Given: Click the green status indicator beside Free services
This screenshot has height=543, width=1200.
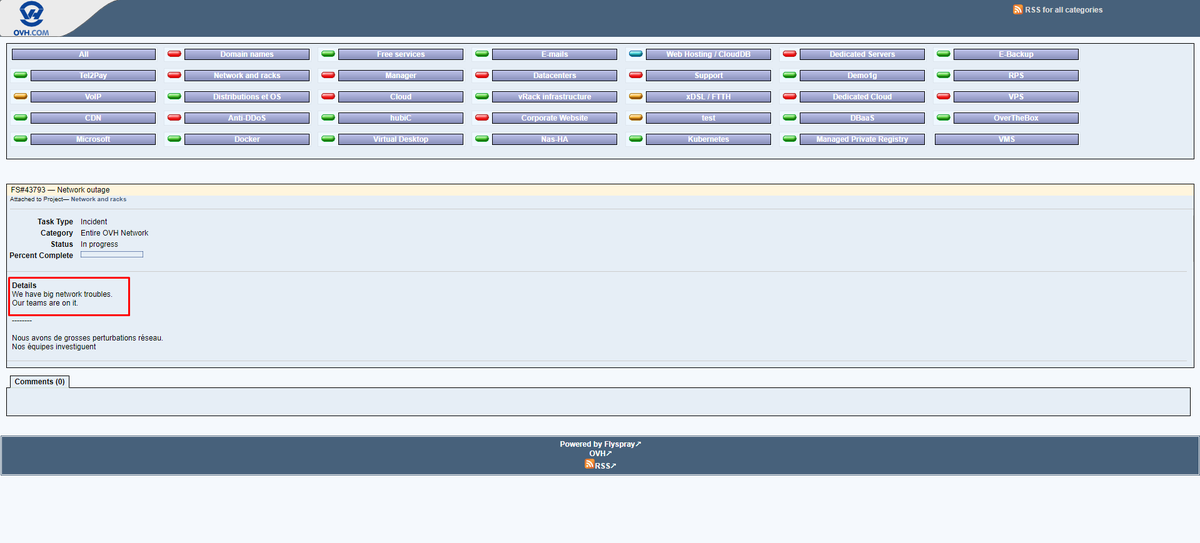Looking at the screenshot, I should [328, 54].
